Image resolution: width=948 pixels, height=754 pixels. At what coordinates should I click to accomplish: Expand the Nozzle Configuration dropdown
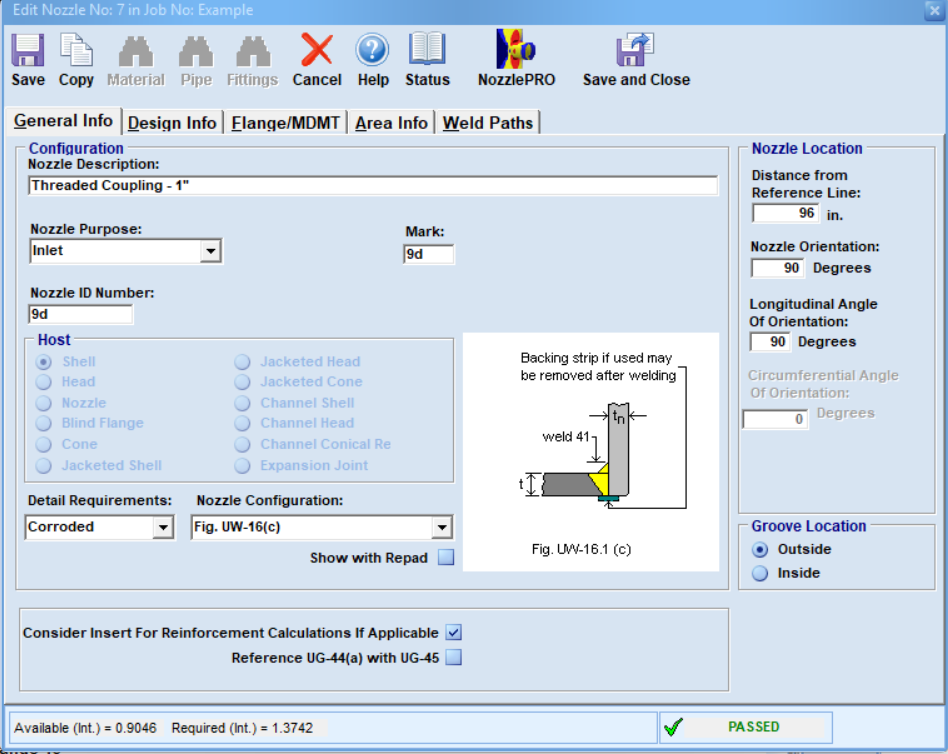point(443,526)
